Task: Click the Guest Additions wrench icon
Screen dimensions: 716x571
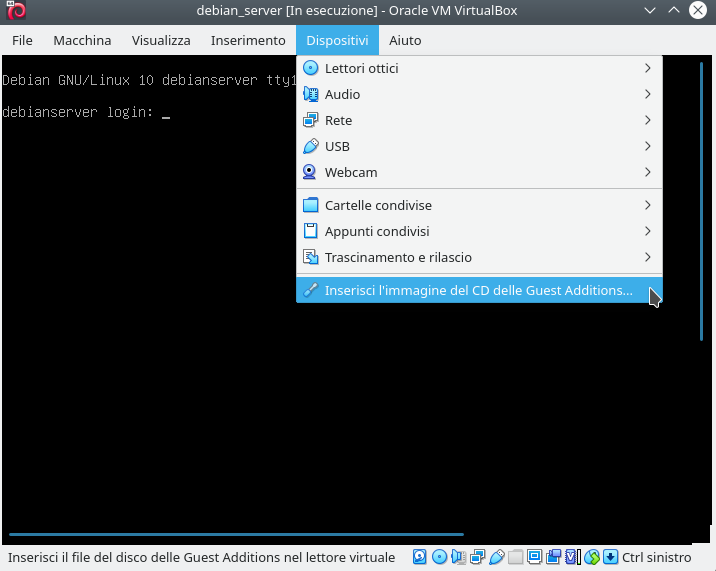Action: pos(311,290)
